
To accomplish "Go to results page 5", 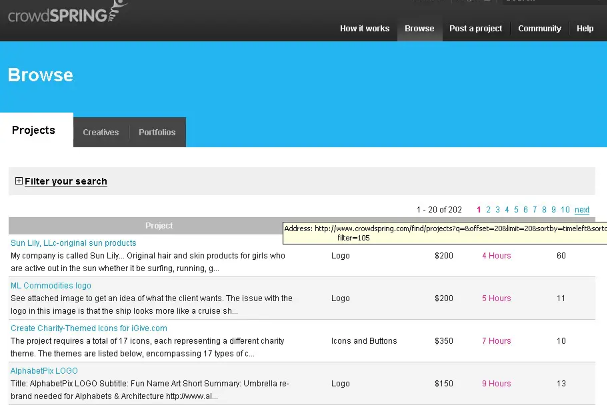I will [x=516, y=209].
